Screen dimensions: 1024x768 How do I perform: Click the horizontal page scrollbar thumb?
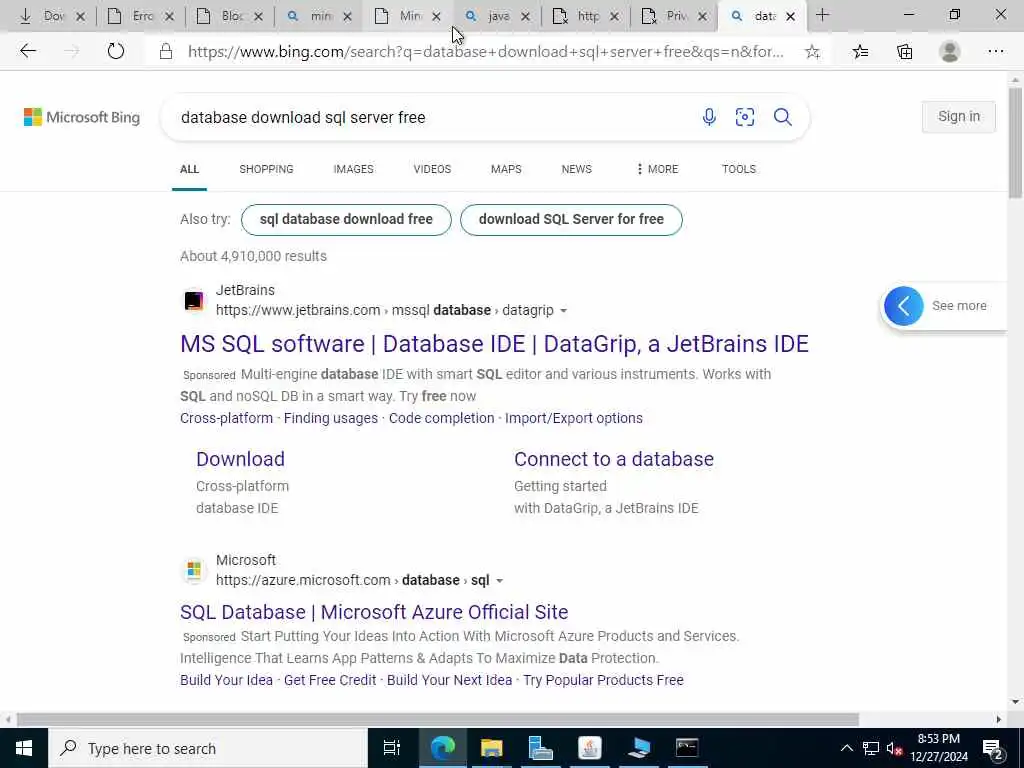click(x=438, y=720)
